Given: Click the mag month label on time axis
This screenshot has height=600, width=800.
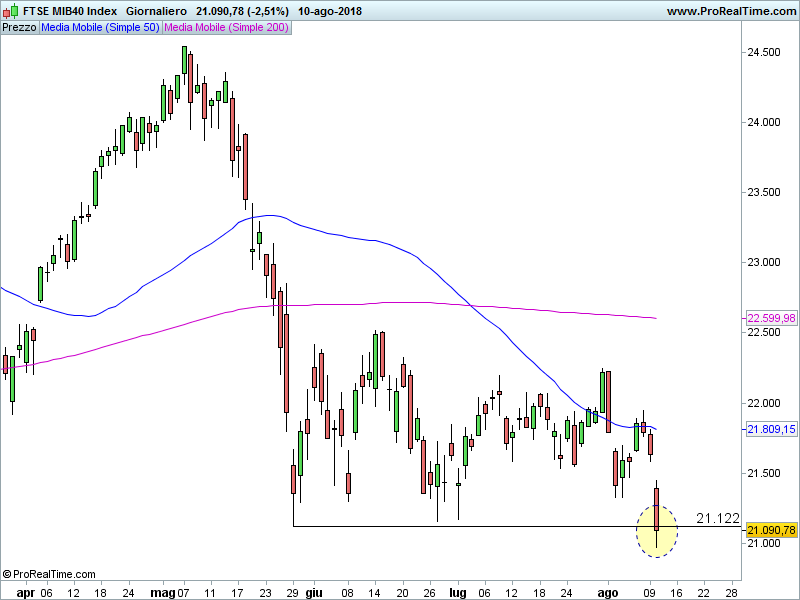Looking at the screenshot, I should click(x=163, y=593).
